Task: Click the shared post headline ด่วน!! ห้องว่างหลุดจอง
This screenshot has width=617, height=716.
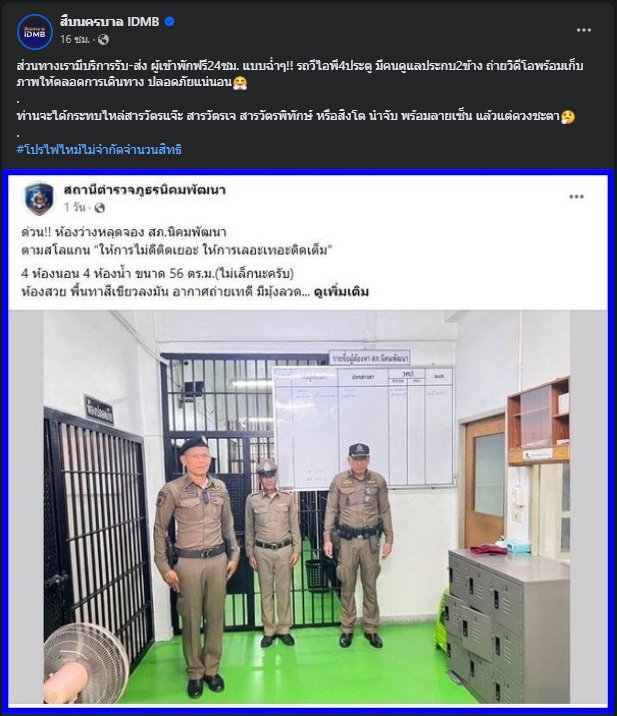Action: 124,232
